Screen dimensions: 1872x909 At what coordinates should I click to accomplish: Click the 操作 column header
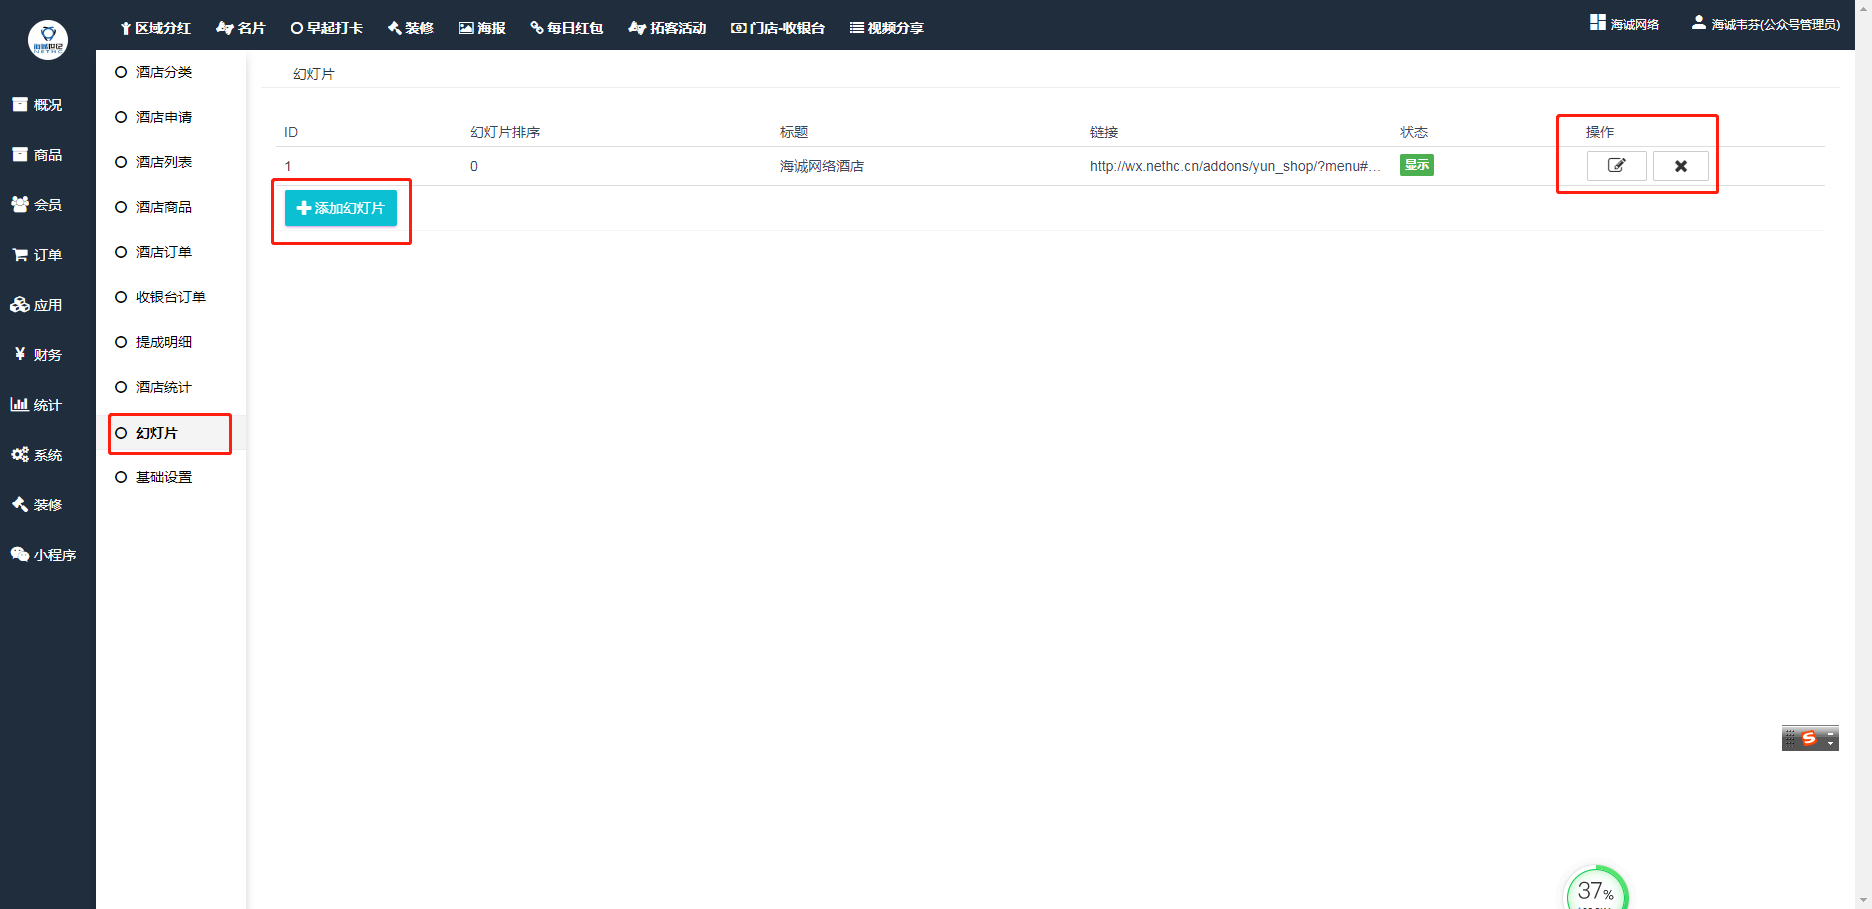point(1600,132)
